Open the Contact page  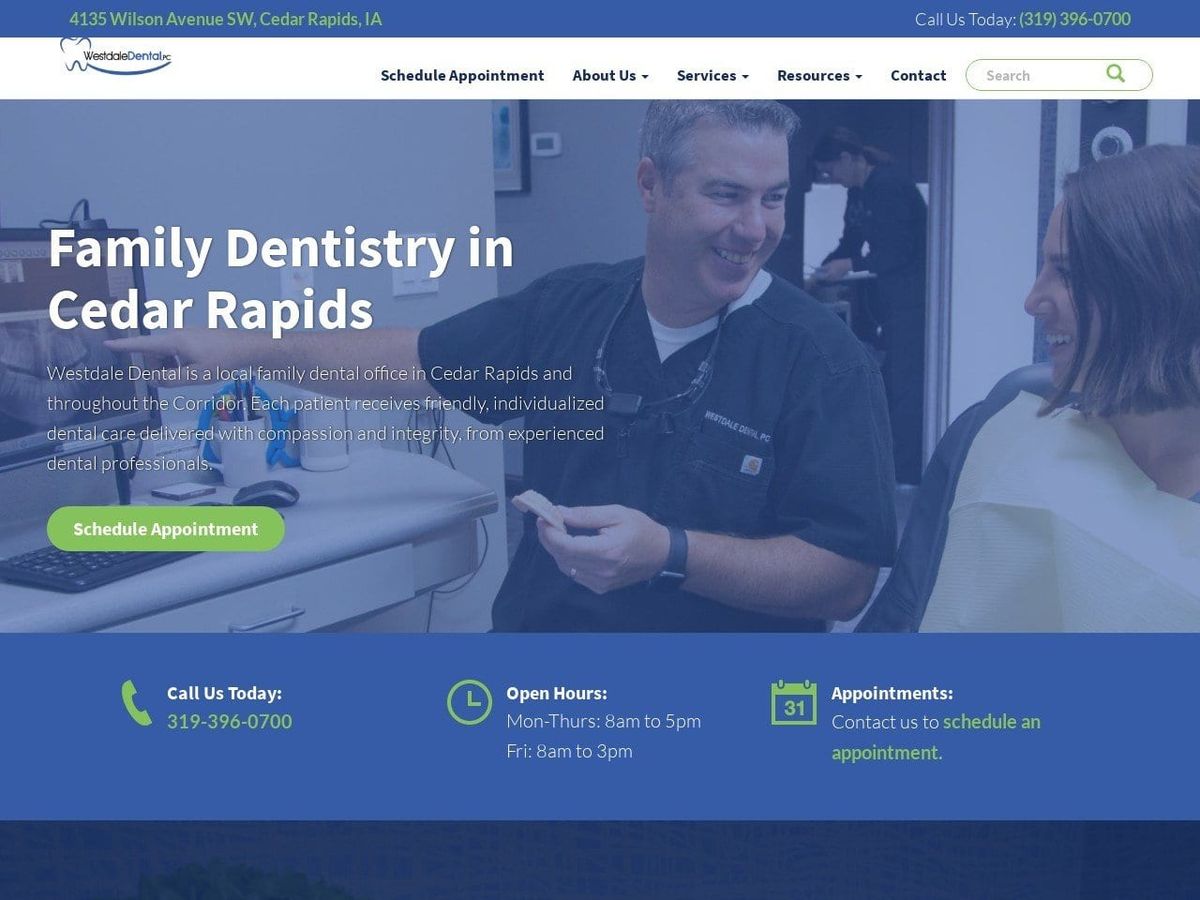(x=918, y=75)
